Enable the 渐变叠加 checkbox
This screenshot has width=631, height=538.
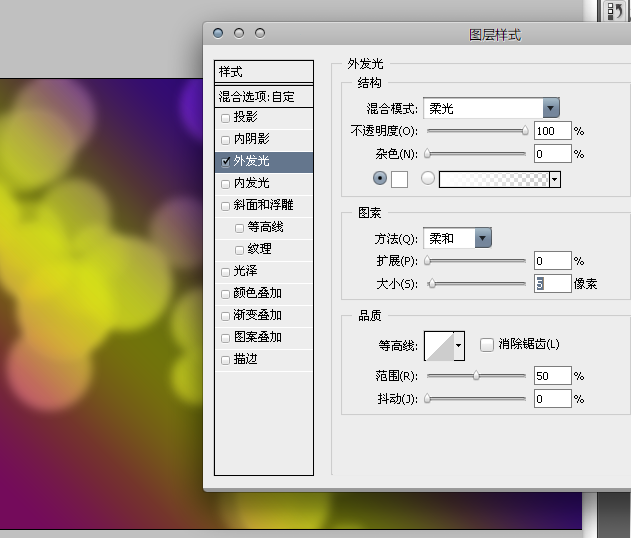click(x=225, y=316)
